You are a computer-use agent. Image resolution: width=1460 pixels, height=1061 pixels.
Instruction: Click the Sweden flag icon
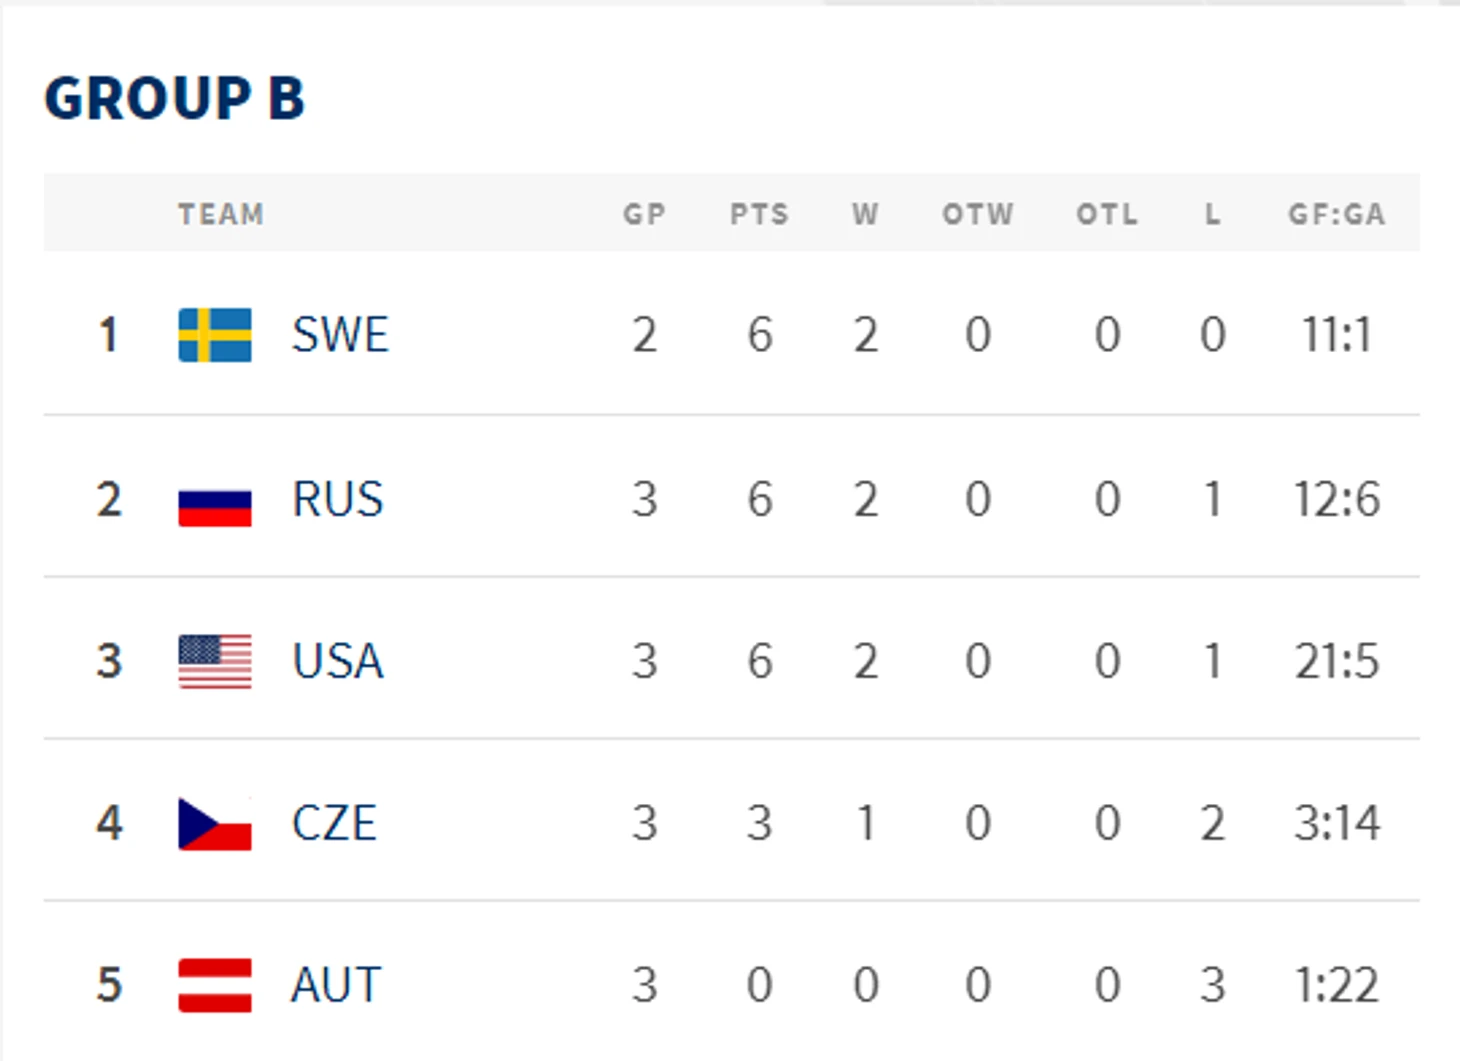[214, 334]
